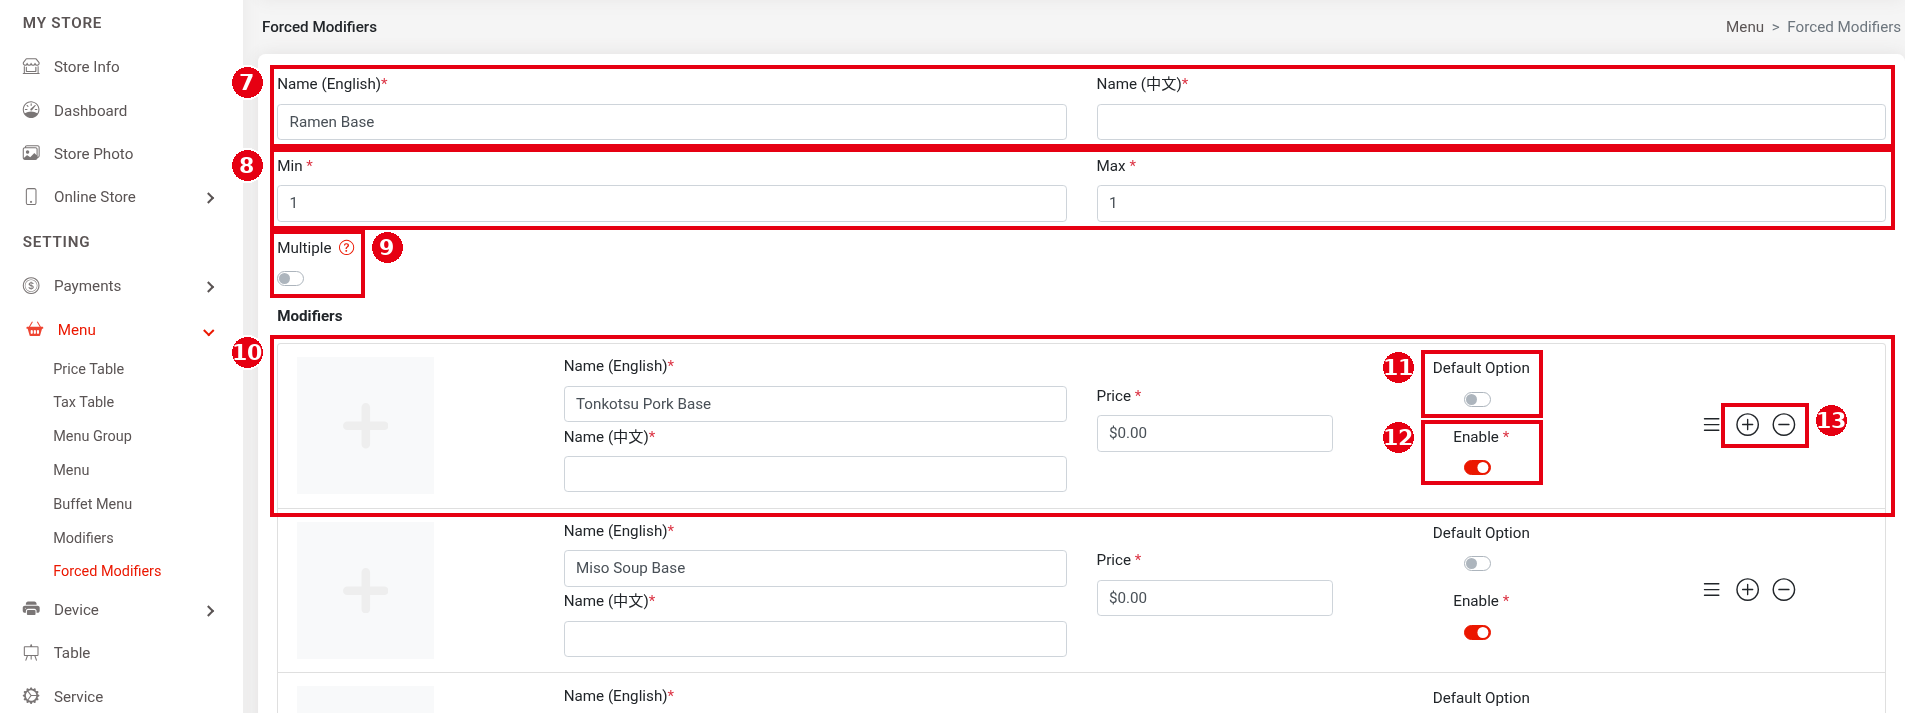Click Chinese name field under Tonkotsu Pork Base
The image size is (1905, 713).
click(x=815, y=474)
